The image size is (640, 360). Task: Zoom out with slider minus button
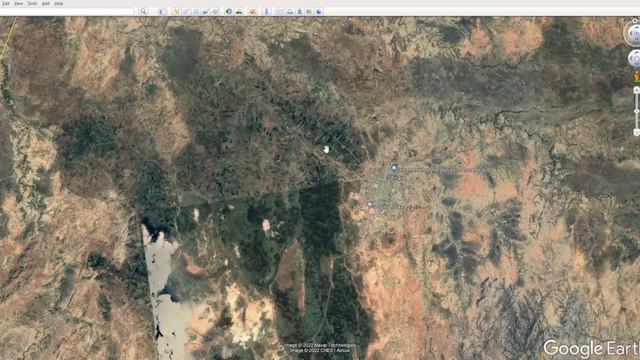636,132
